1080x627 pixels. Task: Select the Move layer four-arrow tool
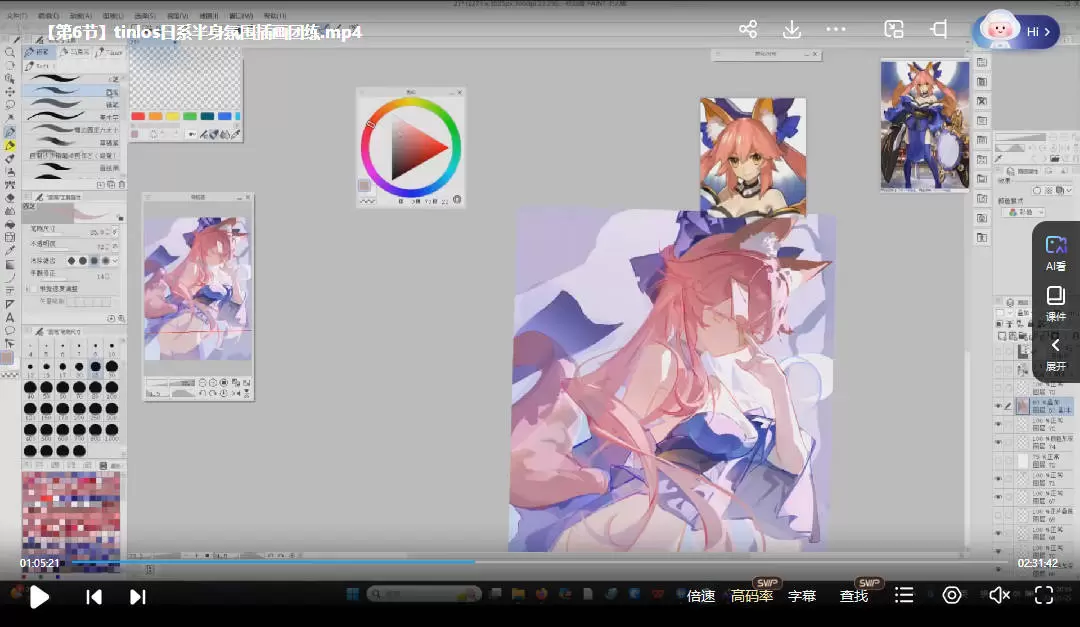pos(10,92)
